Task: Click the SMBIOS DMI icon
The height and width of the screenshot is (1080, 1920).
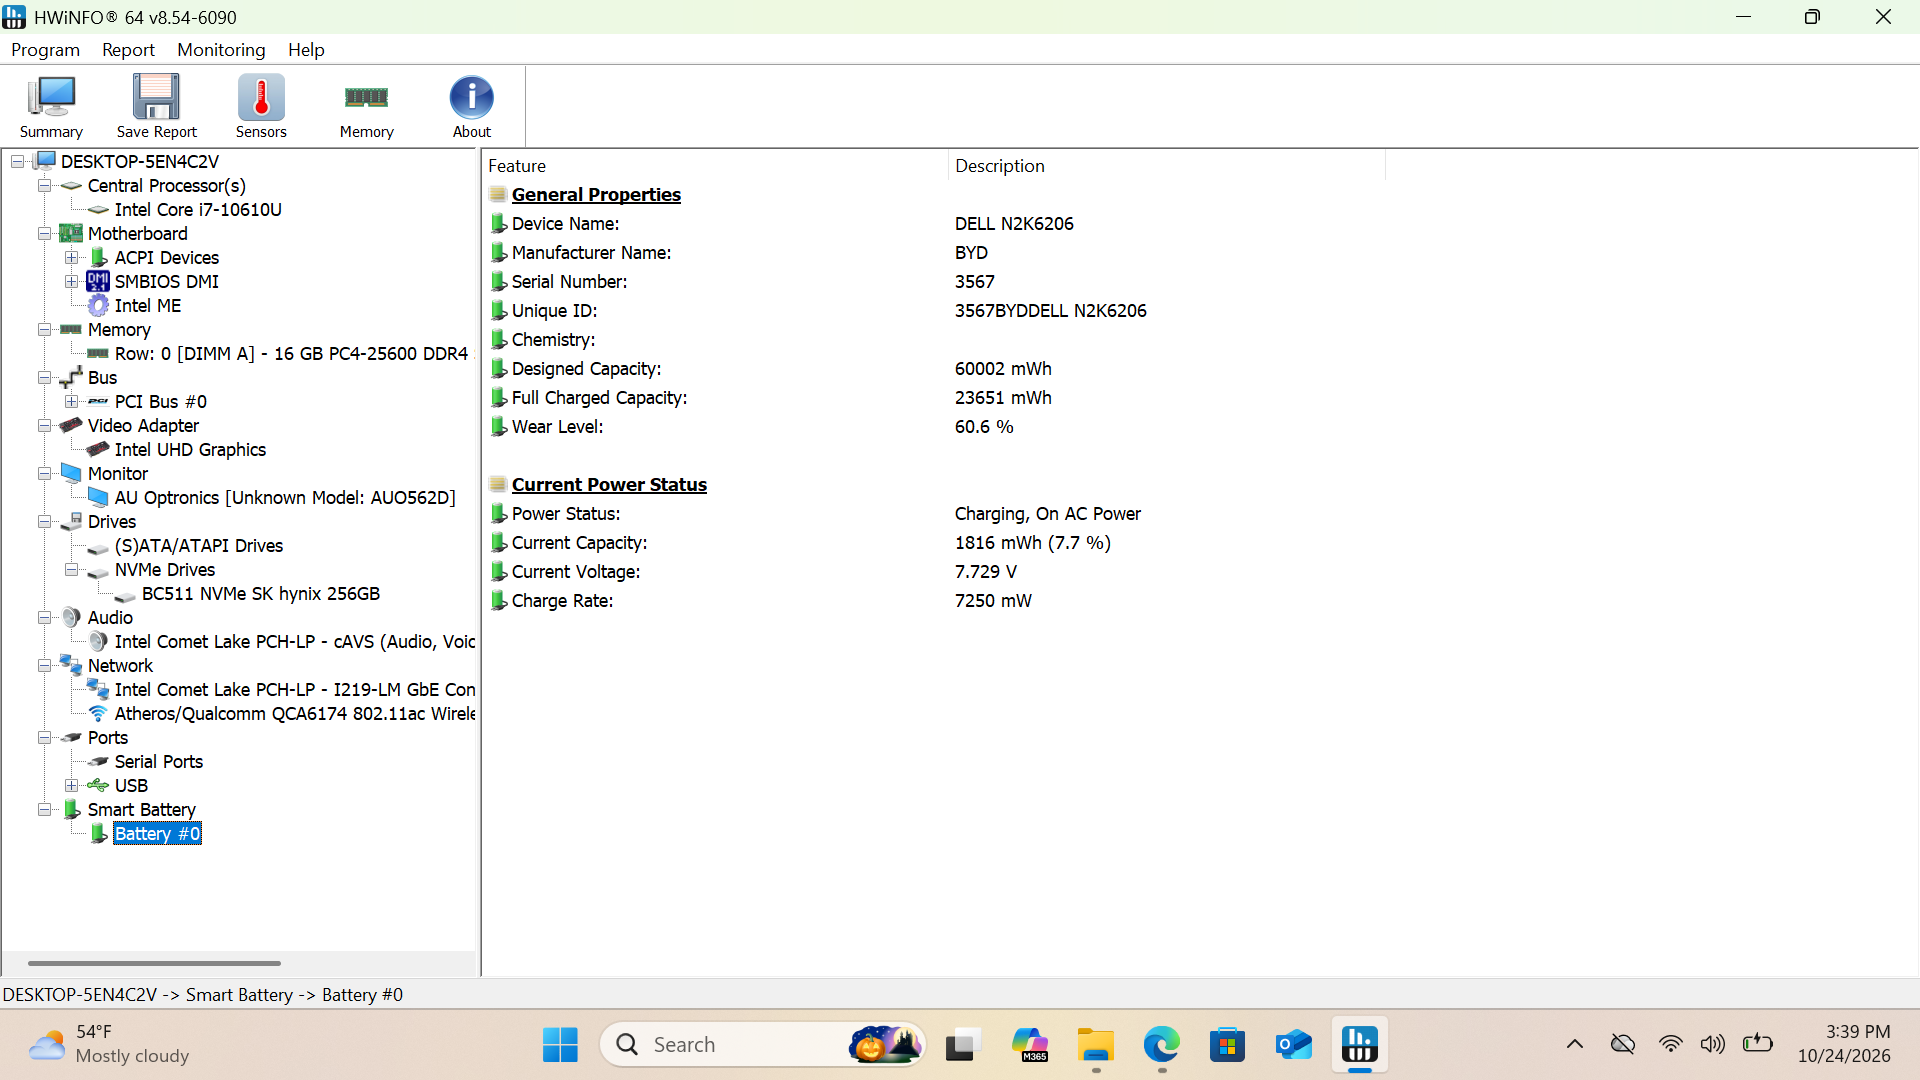Action: pyautogui.click(x=98, y=281)
